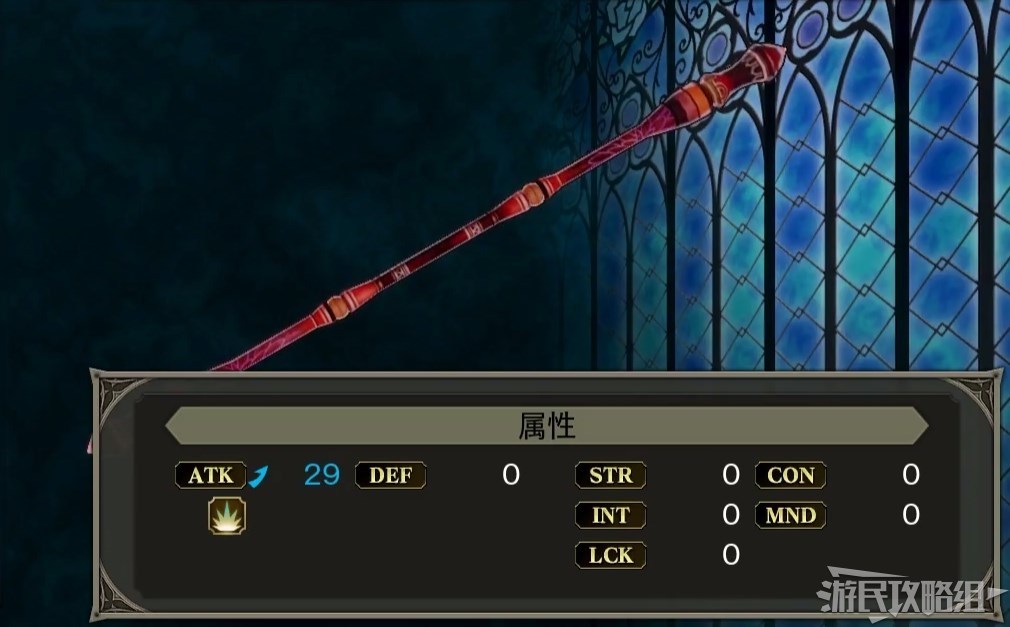Select the LCK stat badge
Screen dimensions: 1010x627
611,555
